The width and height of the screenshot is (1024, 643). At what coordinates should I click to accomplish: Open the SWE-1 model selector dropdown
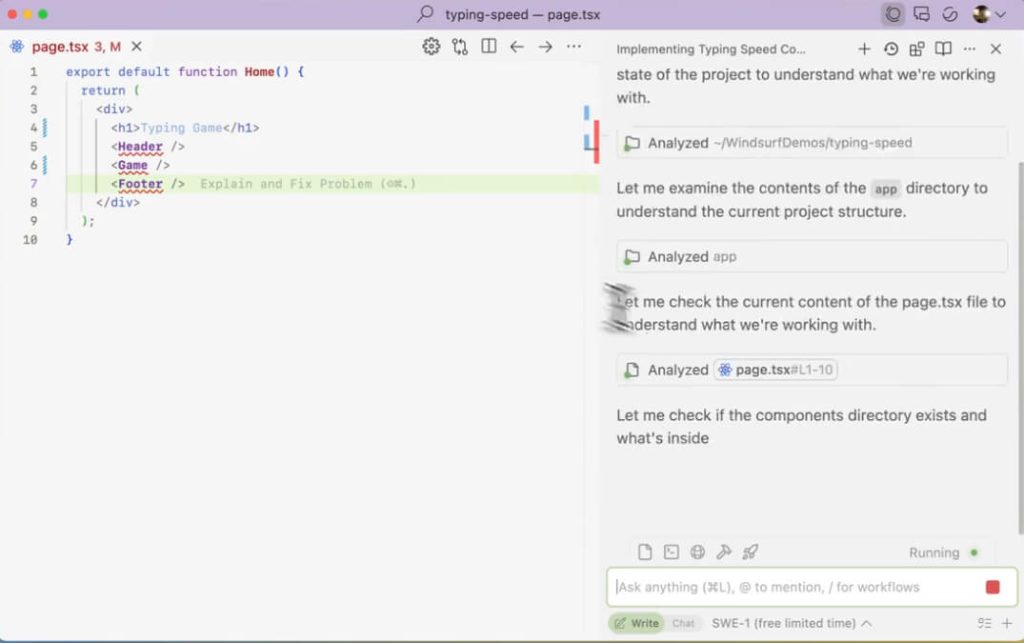pos(791,623)
